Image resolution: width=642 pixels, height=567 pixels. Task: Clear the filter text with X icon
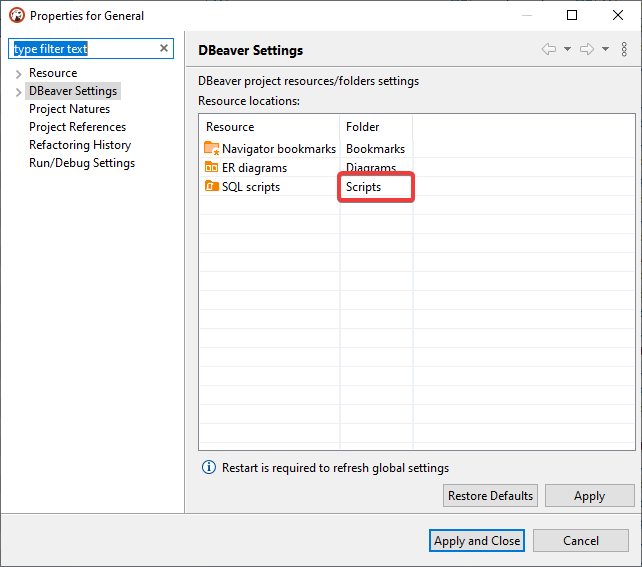164,48
